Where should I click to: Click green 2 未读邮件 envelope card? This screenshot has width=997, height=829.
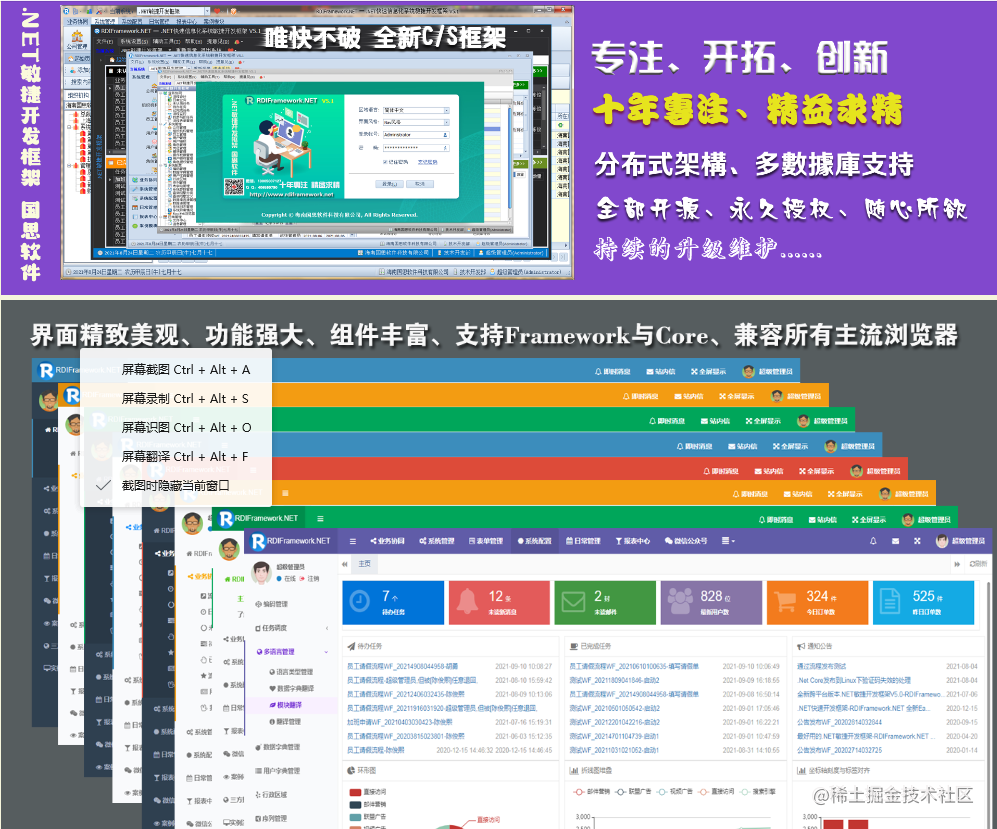tap(605, 602)
